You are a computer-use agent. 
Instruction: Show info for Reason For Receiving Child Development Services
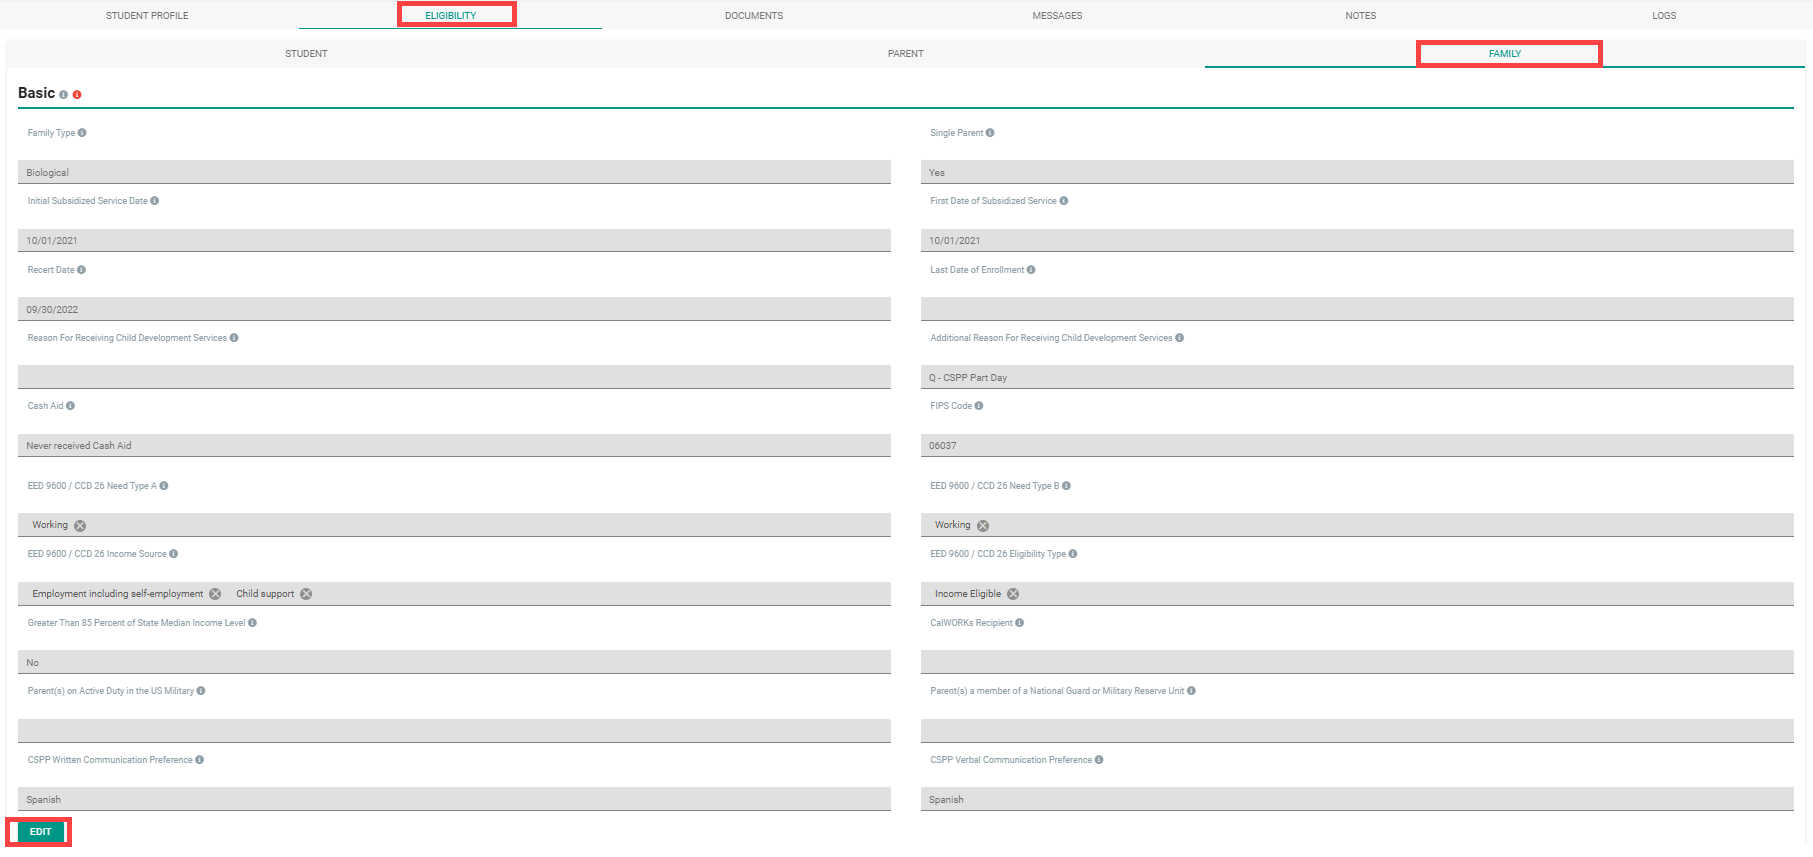[234, 338]
